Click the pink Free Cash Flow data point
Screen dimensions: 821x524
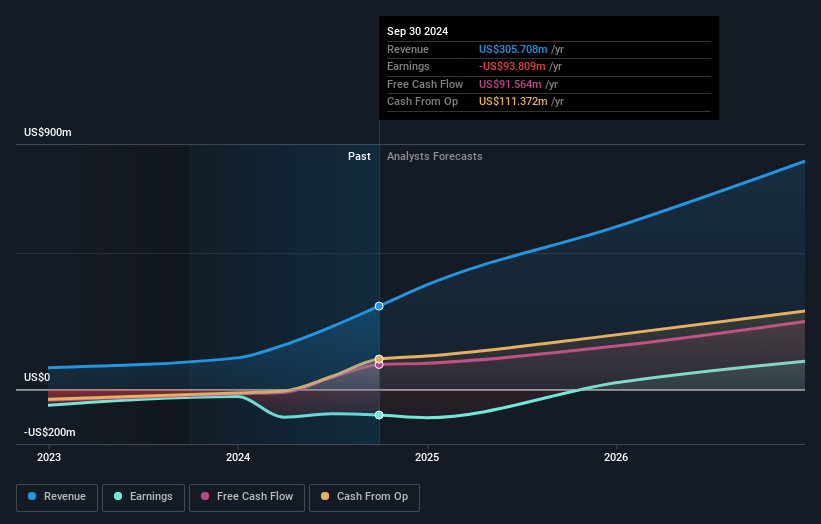379,365
